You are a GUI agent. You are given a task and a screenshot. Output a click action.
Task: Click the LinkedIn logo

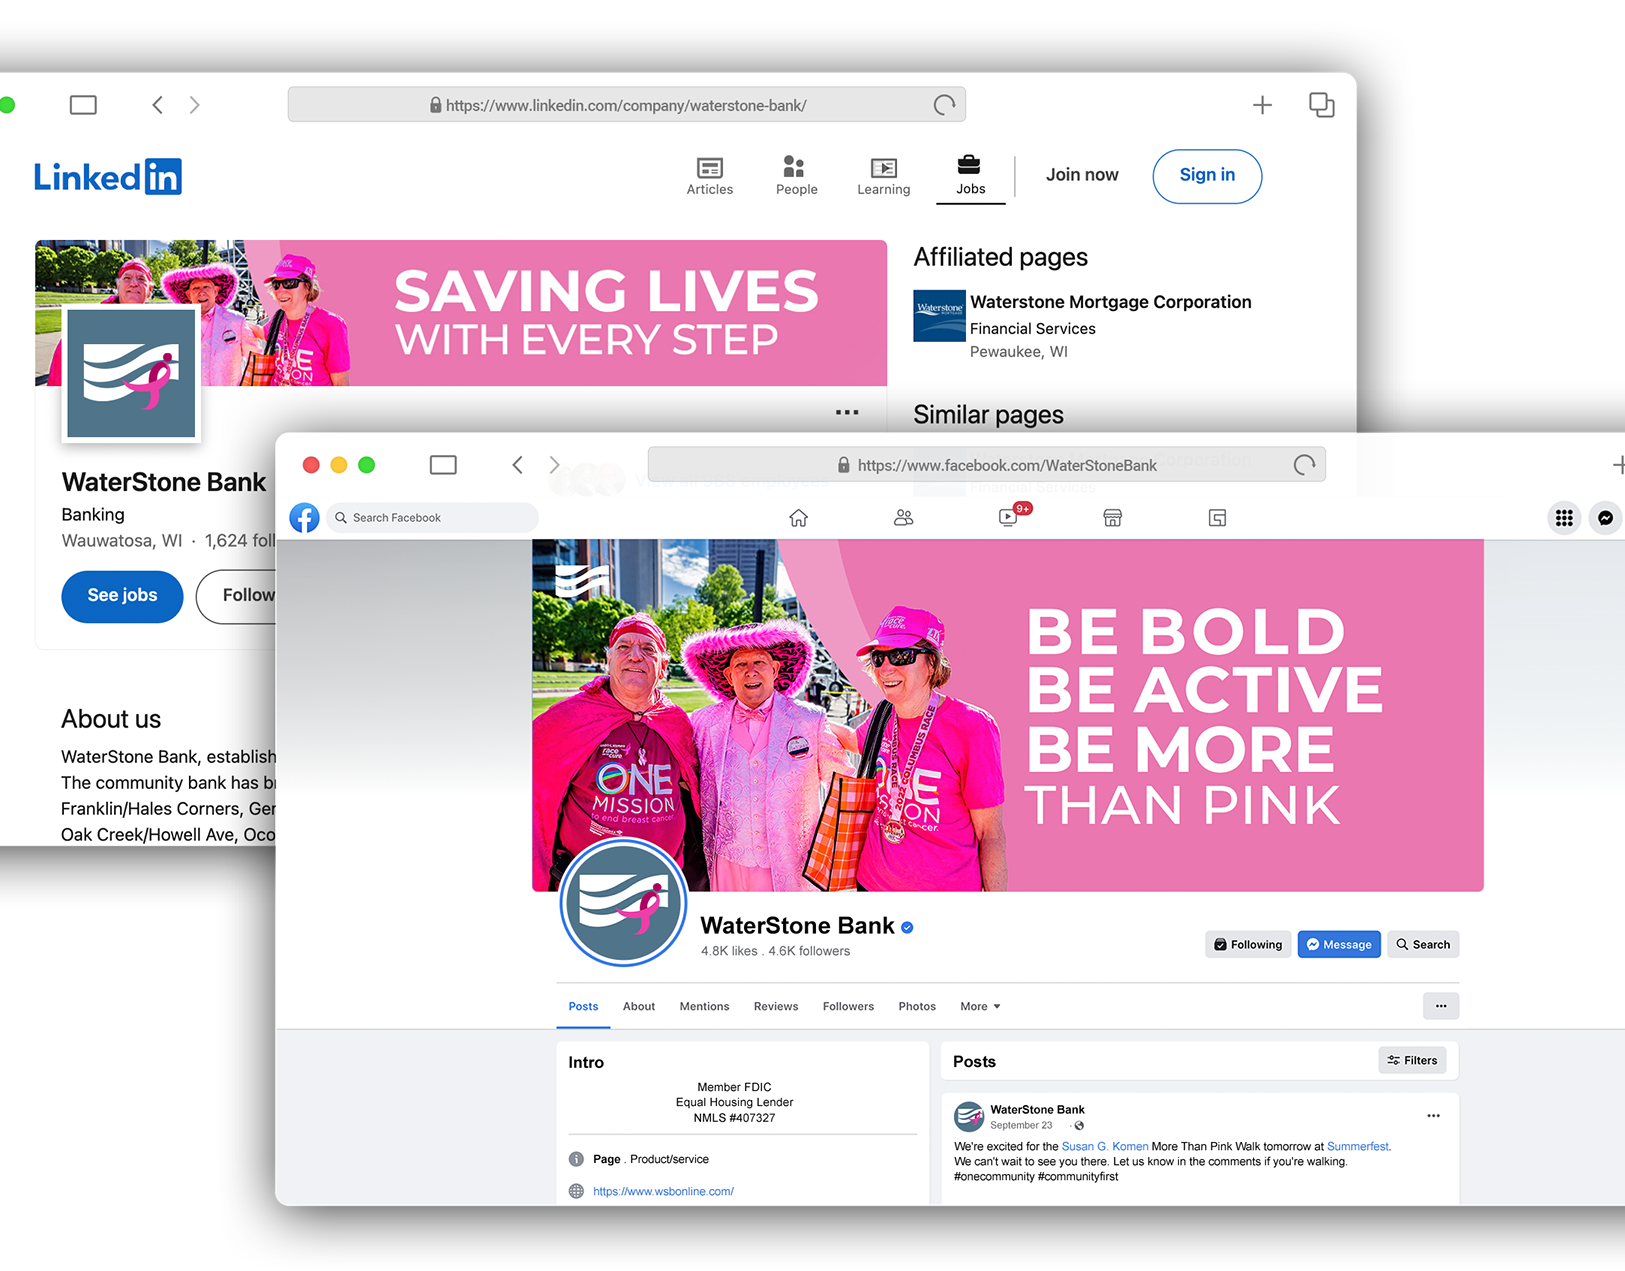108,177
